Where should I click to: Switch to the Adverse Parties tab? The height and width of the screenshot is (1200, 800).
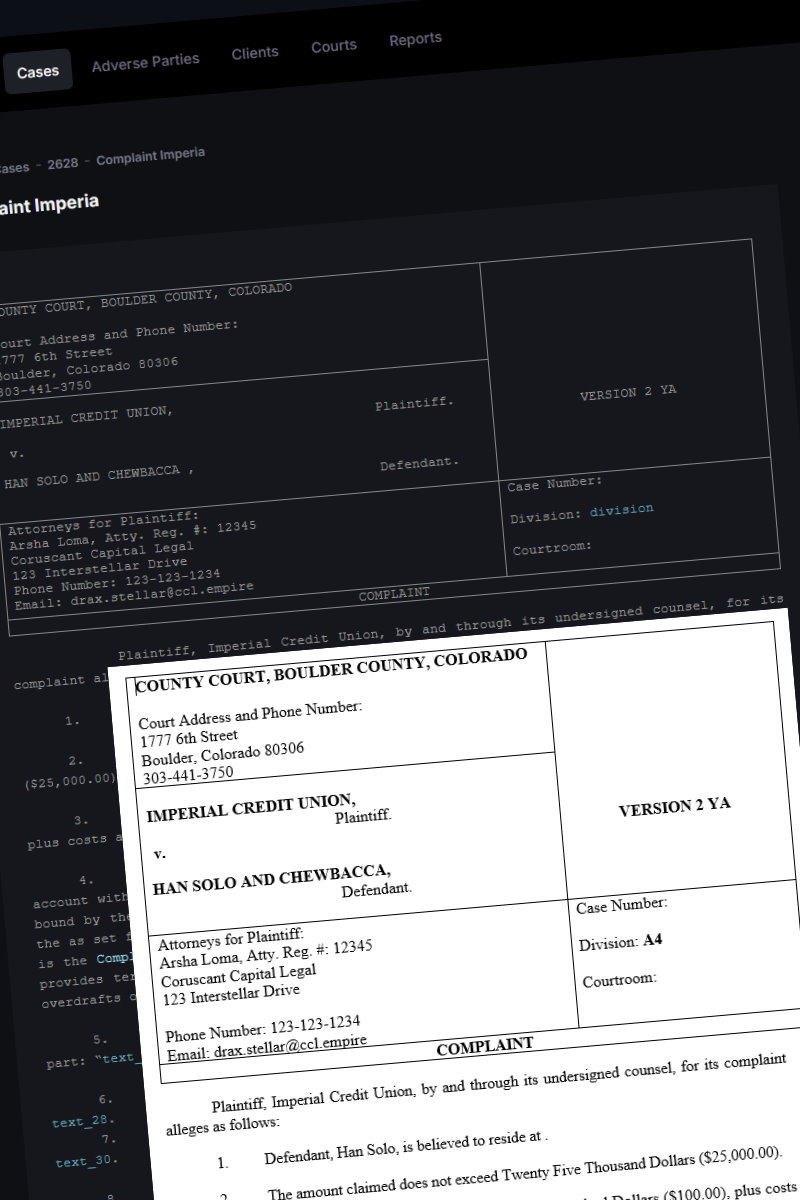[145, 62]
